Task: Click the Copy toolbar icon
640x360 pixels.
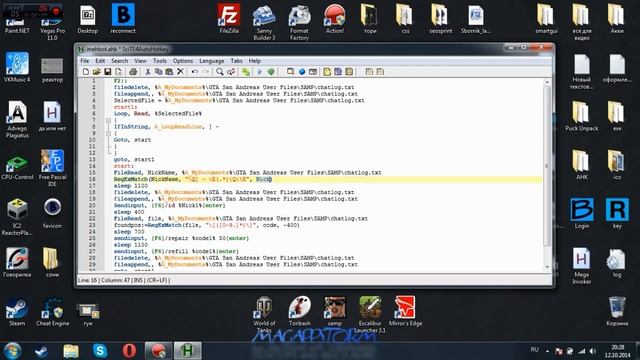Action: point(158,72)
